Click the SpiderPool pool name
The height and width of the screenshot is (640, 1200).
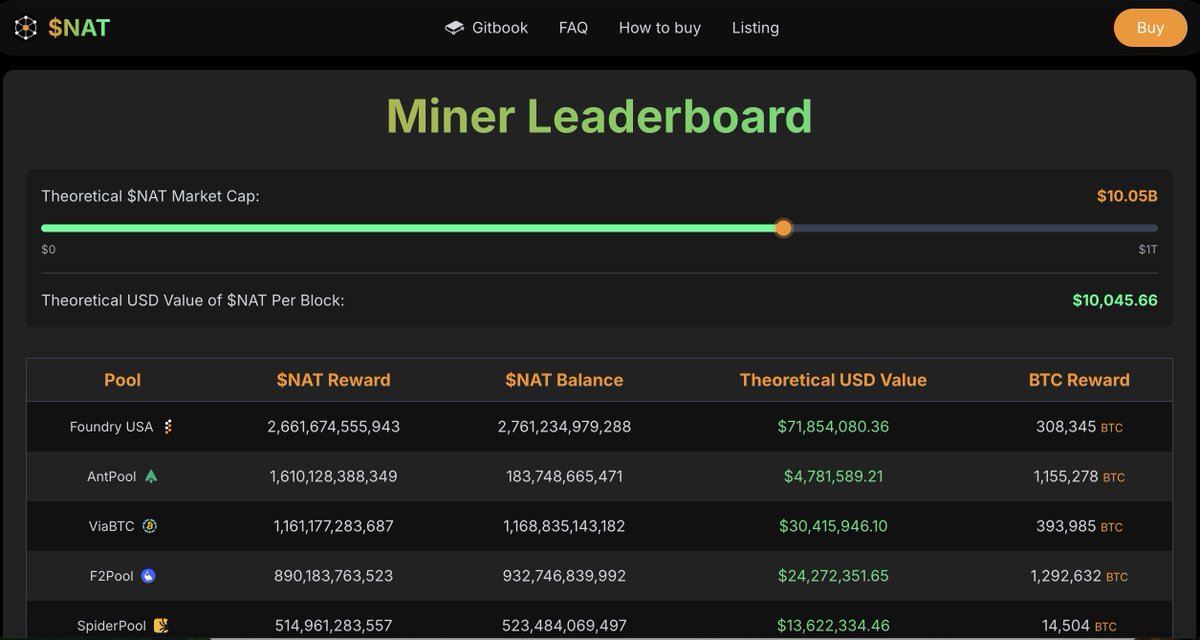click(112, 626)
